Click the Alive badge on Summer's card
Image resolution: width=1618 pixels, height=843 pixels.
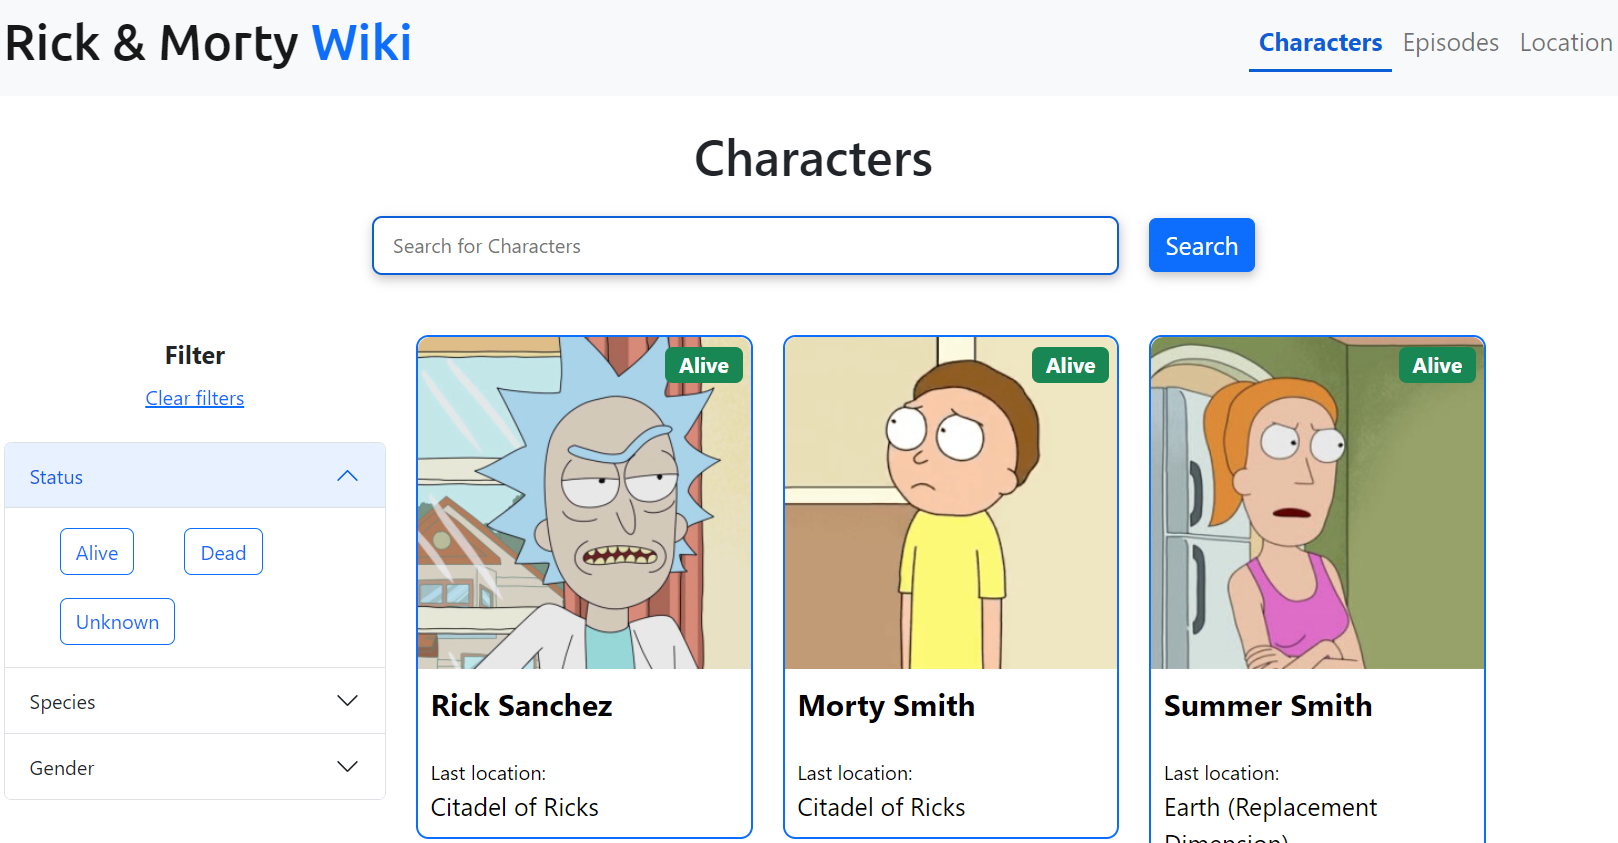coord(1437,366)
